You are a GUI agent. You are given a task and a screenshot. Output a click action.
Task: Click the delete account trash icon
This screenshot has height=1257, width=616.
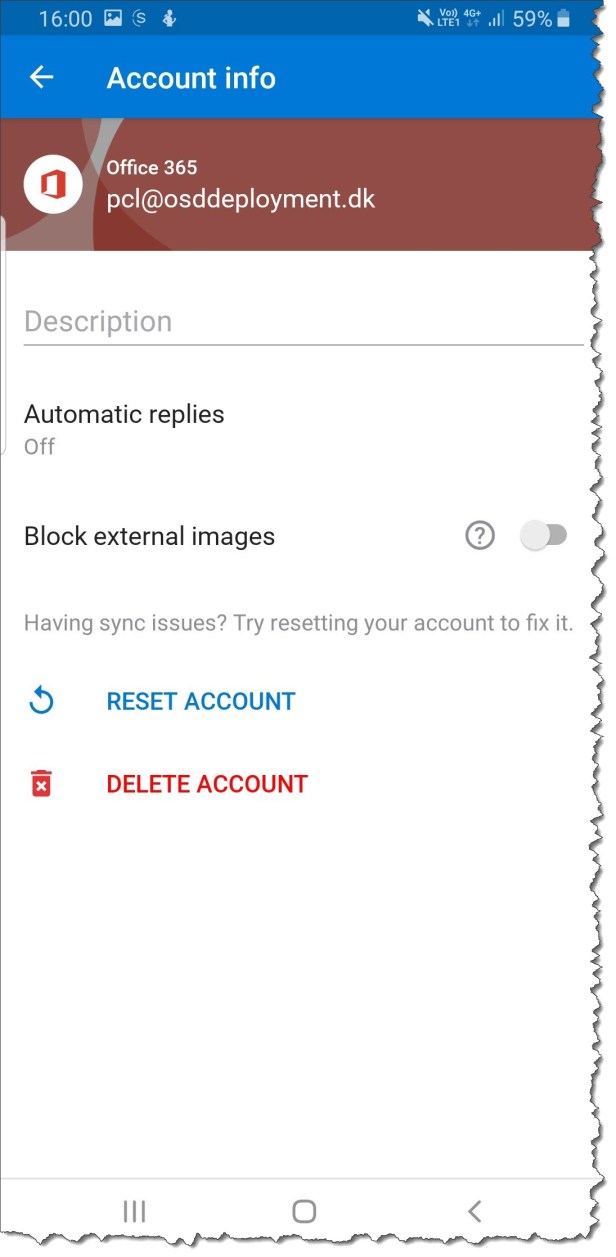tap(40, 783)
